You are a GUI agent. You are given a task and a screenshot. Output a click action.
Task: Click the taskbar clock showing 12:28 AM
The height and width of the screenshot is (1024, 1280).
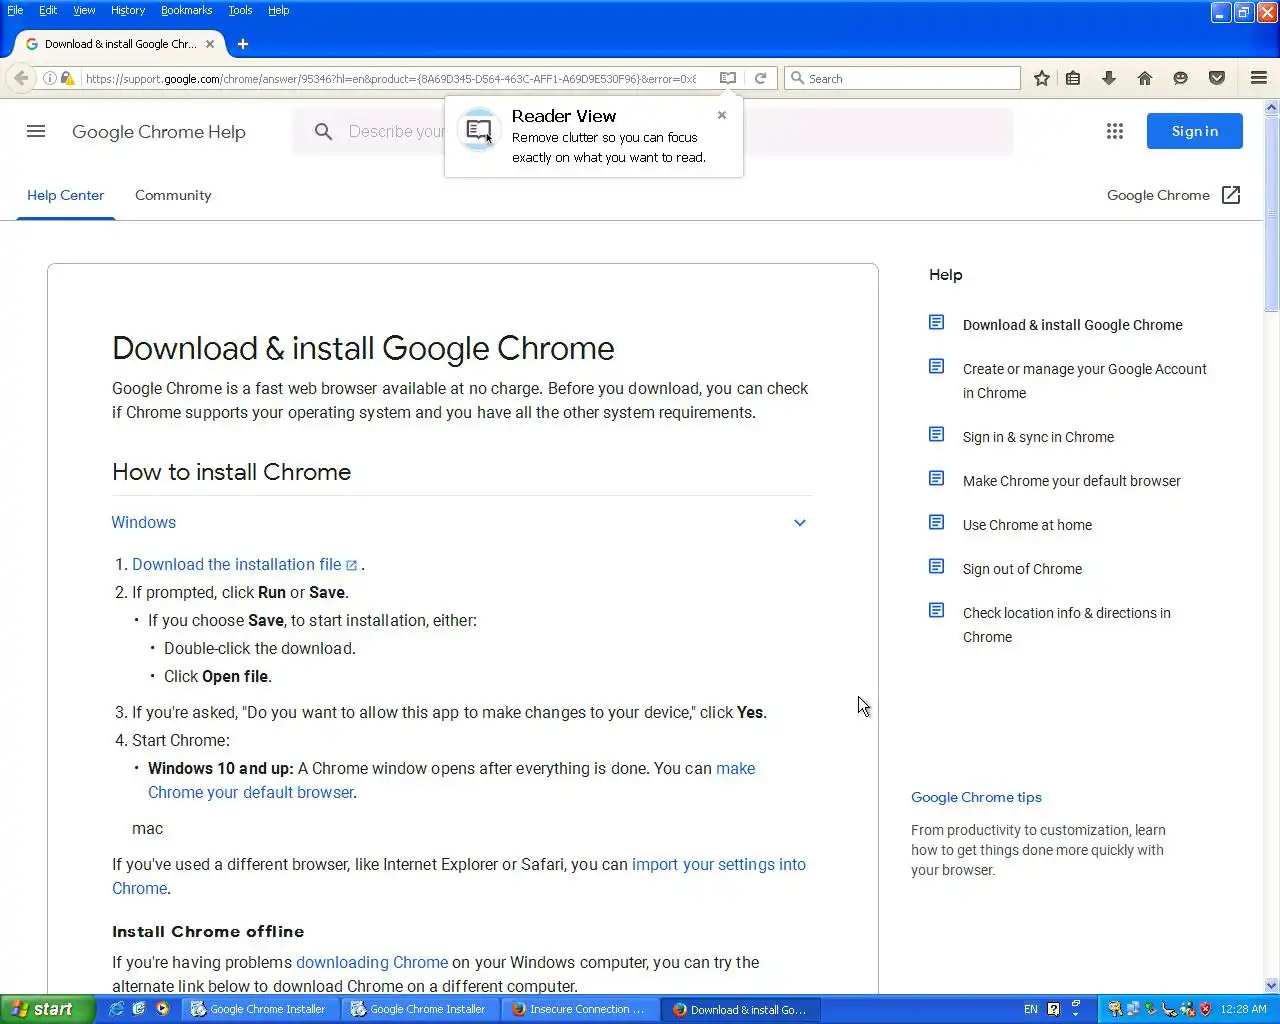pos(1243,1009)
